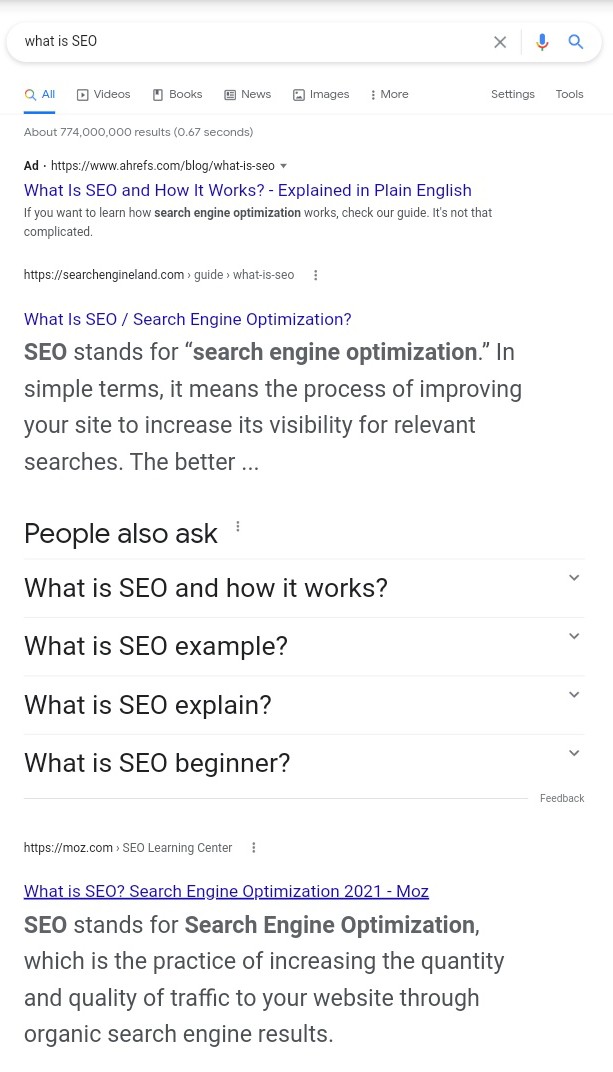This screenshot has width=613, height=1072.
Task: Open "What is SEO? Search Engine Optimization 2021 - Moz"
Action: (x=226, y=891)
